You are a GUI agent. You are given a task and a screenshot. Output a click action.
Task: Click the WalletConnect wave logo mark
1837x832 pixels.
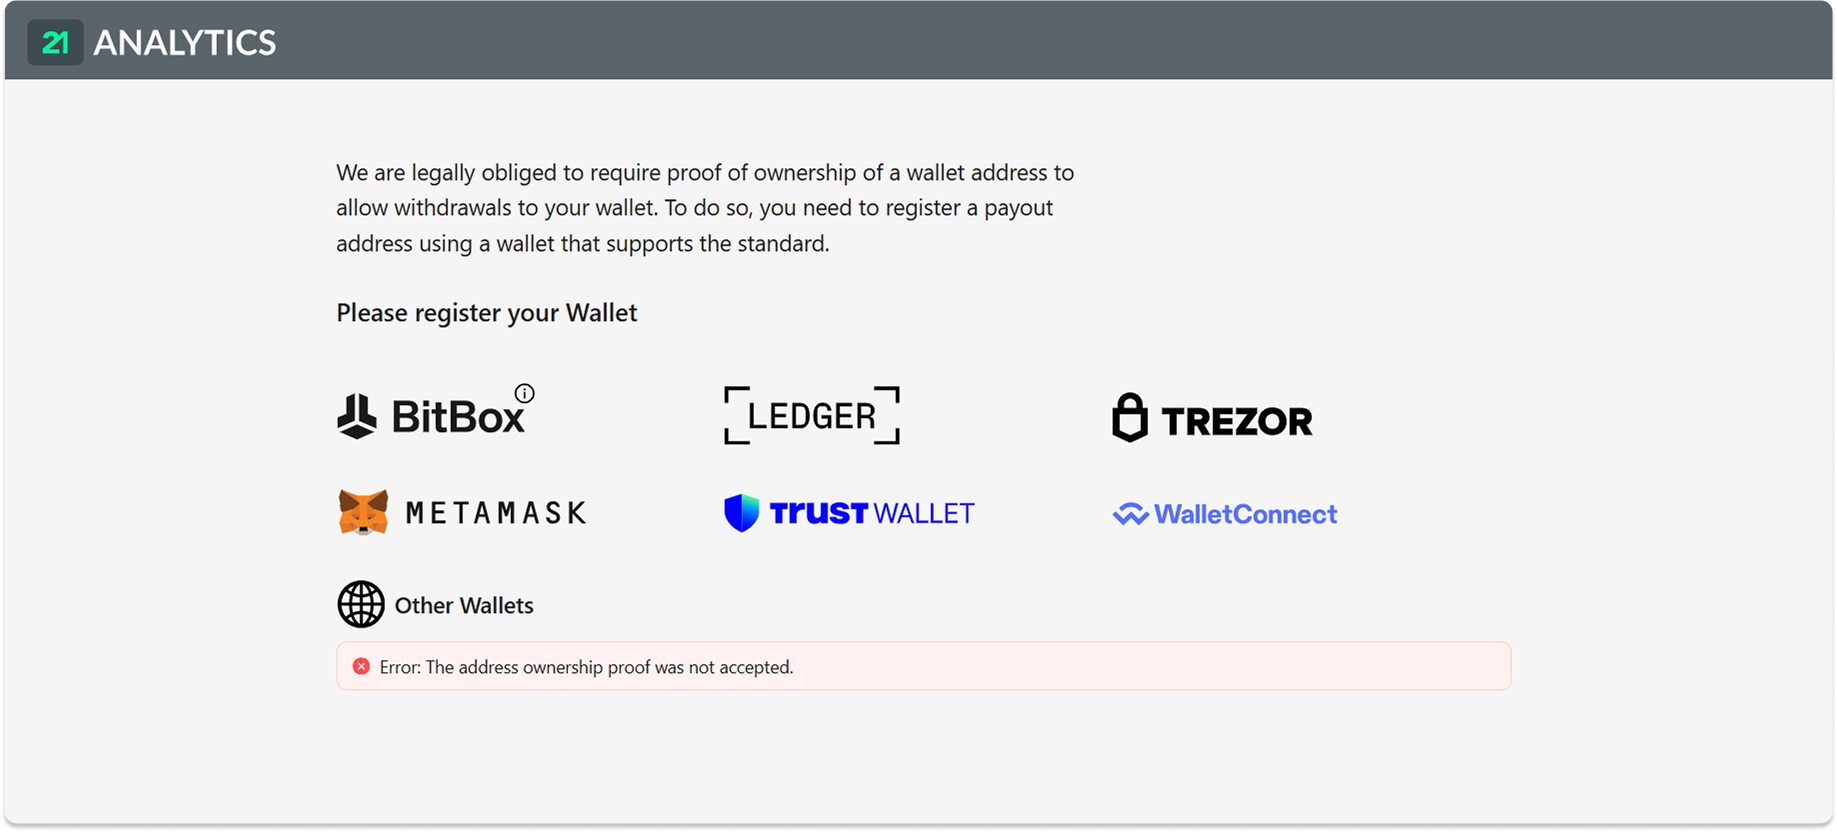click(1129, 513)
